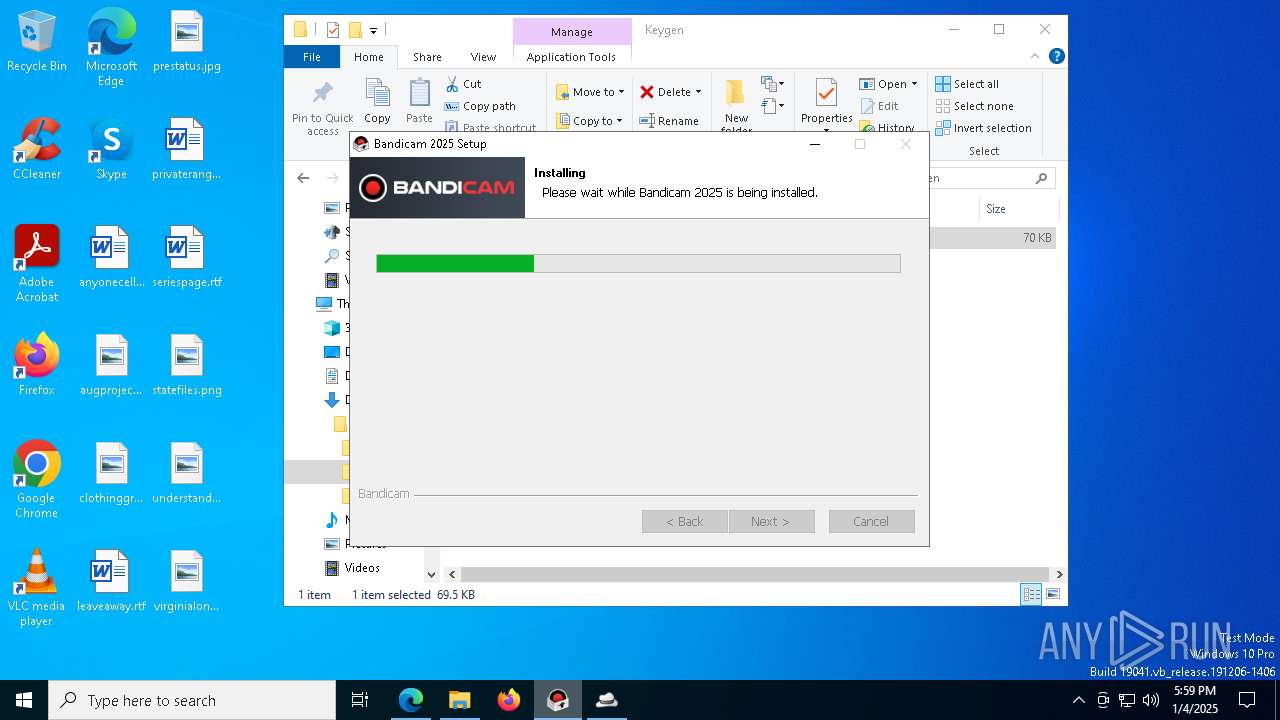This screenshot has height=720, width=1280.
Task: Select statefiles.png on the desktop
Action: [187, 365]
